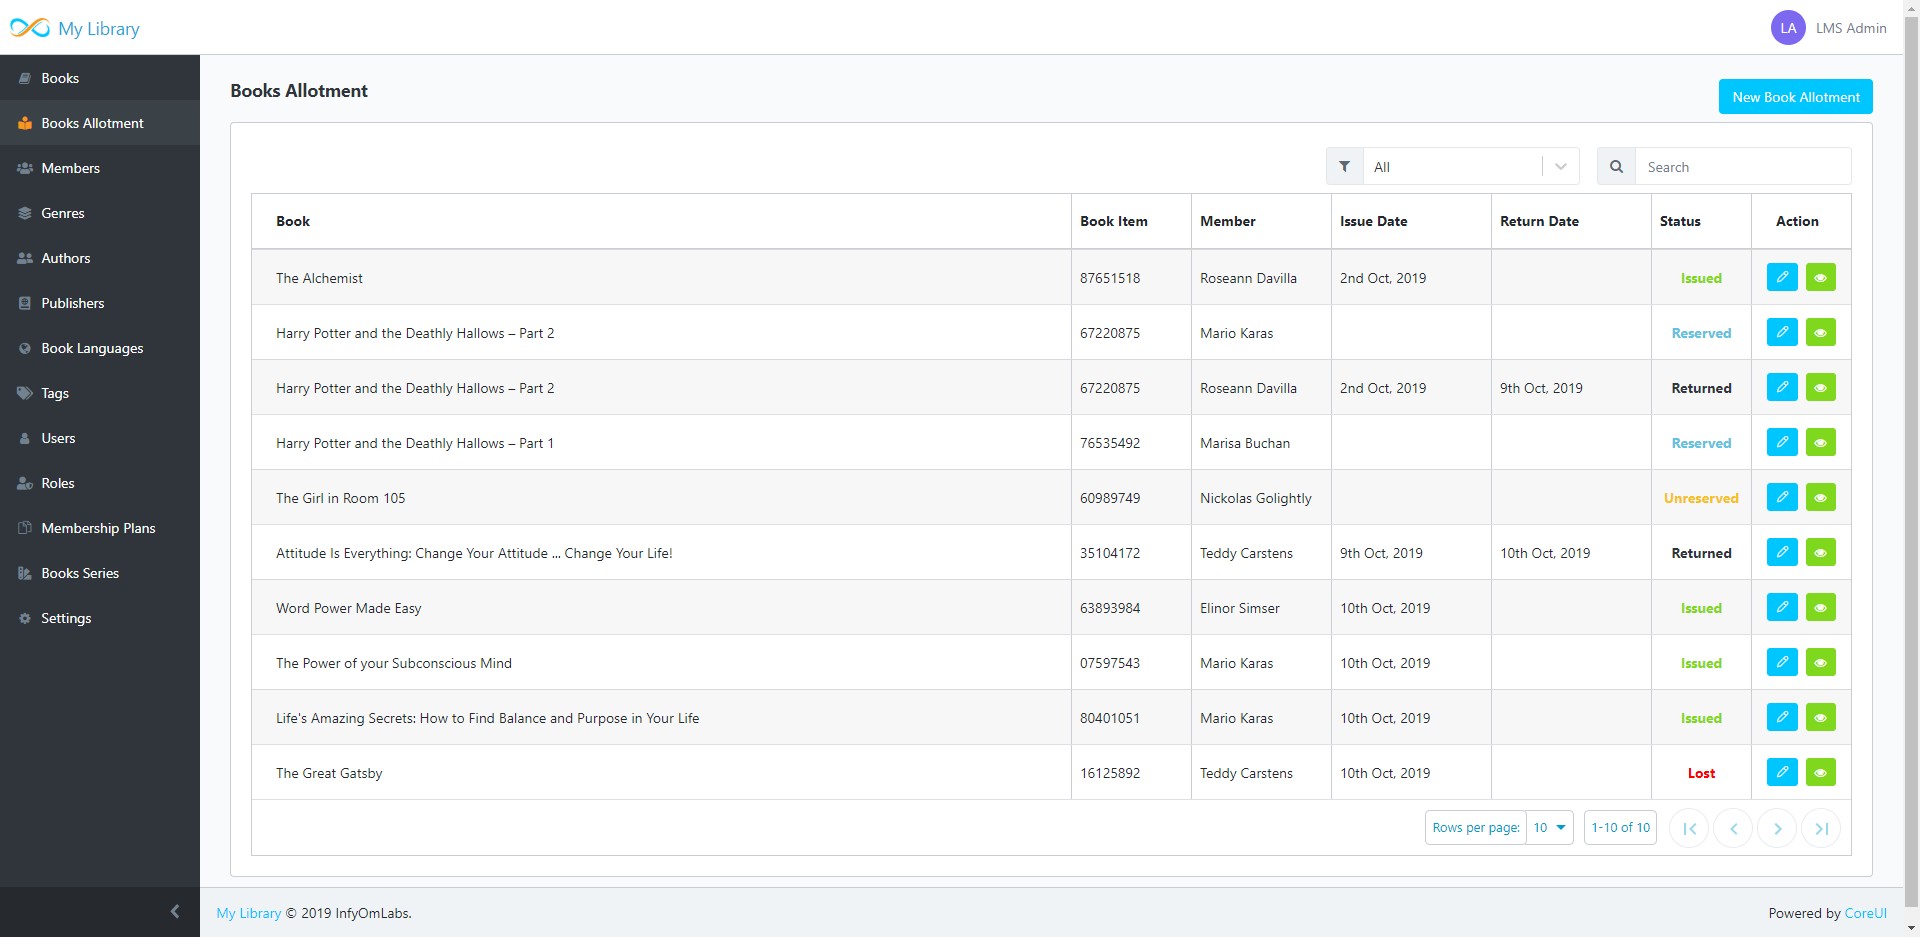Image resolution: width=1920 pixels, height=937 pixels.
Task: Click the LA user avatar icon
Action: [x=1788, y=28]
